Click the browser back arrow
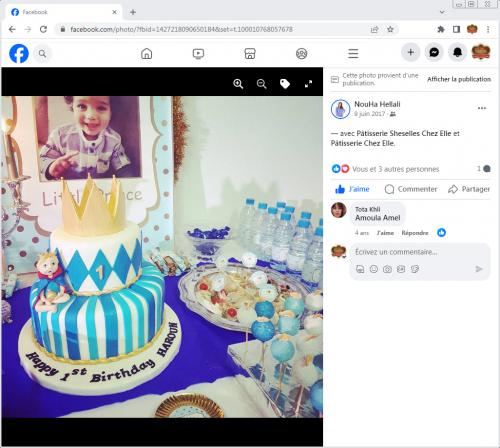 [x=12, y=29]
